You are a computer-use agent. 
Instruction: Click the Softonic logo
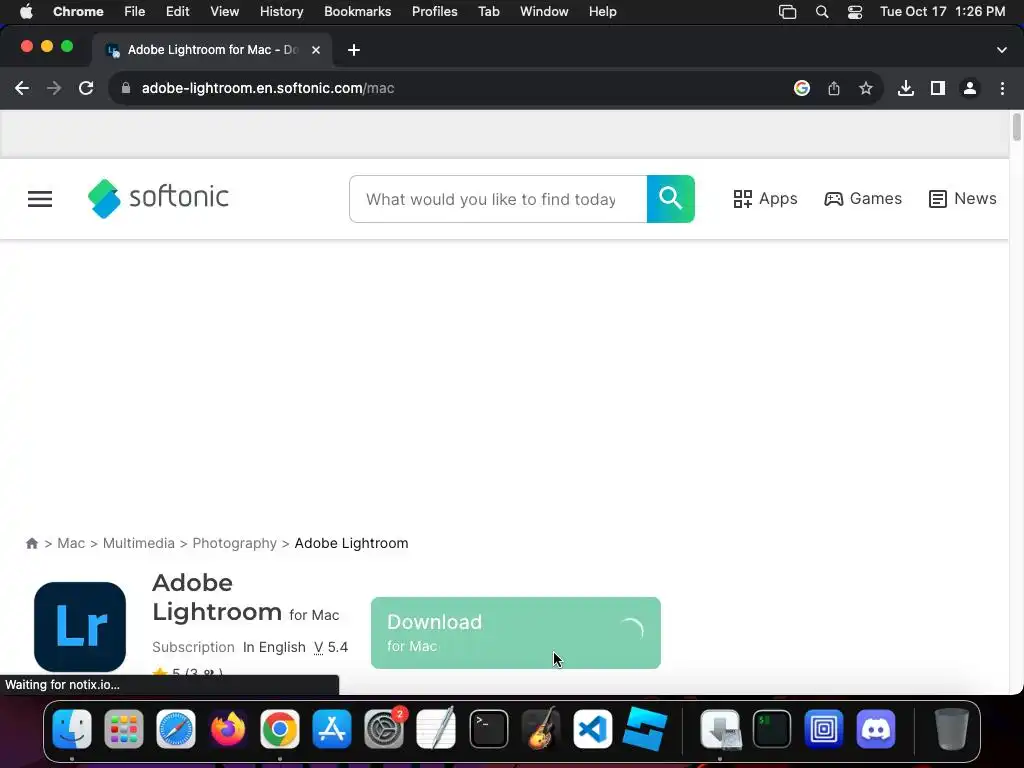click(158, 198)
